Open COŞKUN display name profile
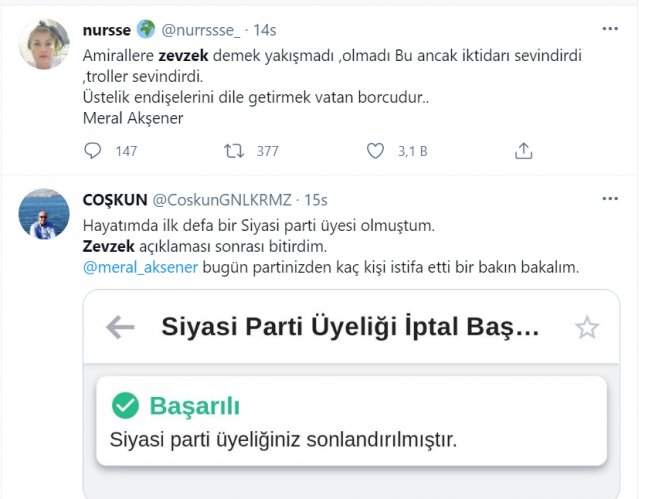 115,200
